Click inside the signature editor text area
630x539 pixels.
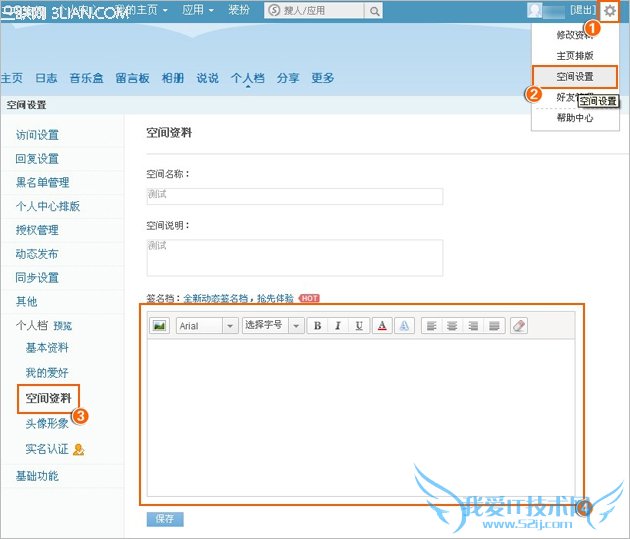point(361,418)
